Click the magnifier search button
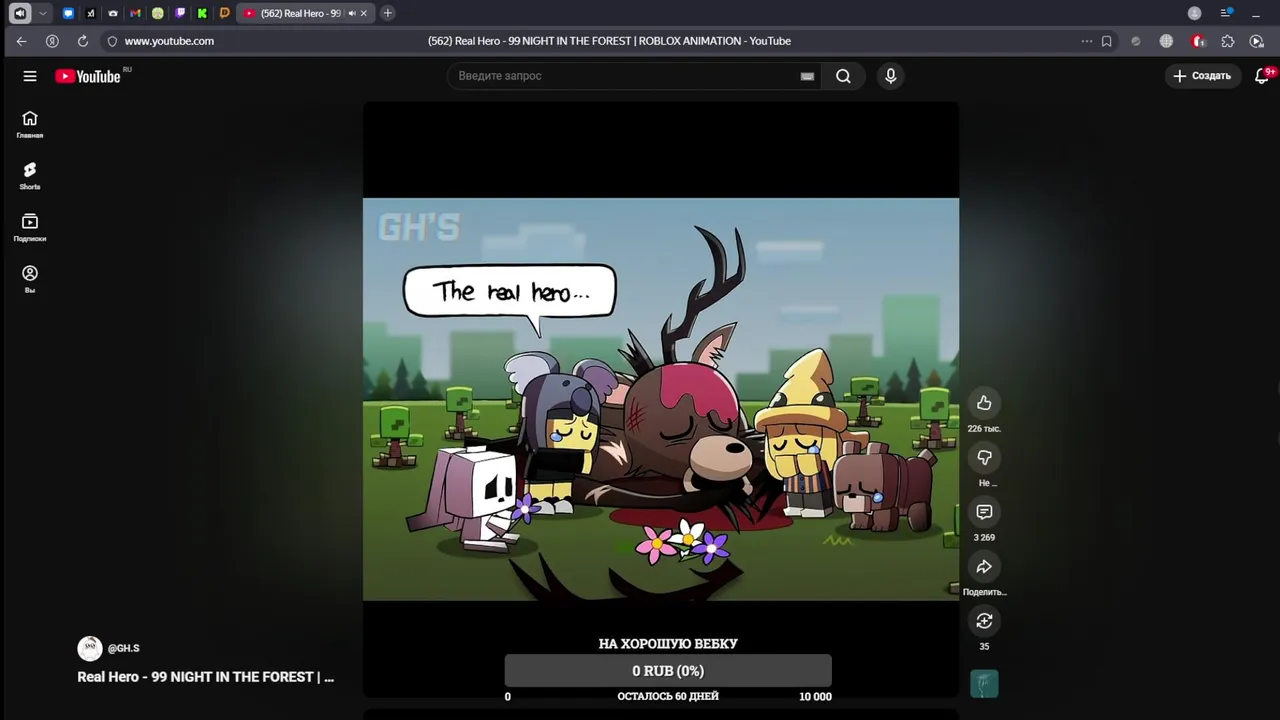The width and height of the screenshot is (1280, 720). click(843, 76)
